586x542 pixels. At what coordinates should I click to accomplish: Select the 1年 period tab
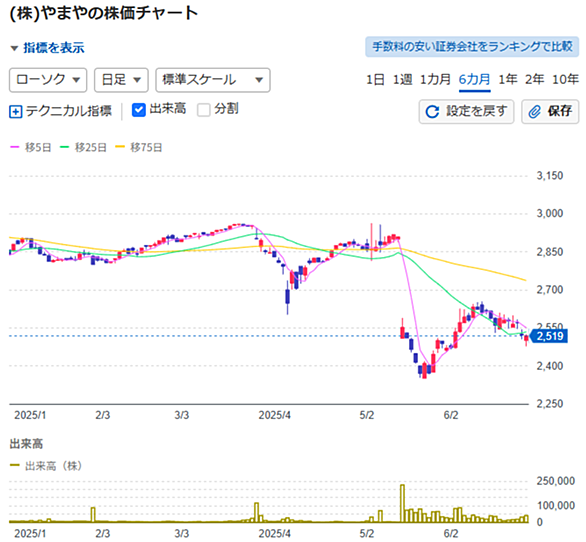click(x=508, y=79)
